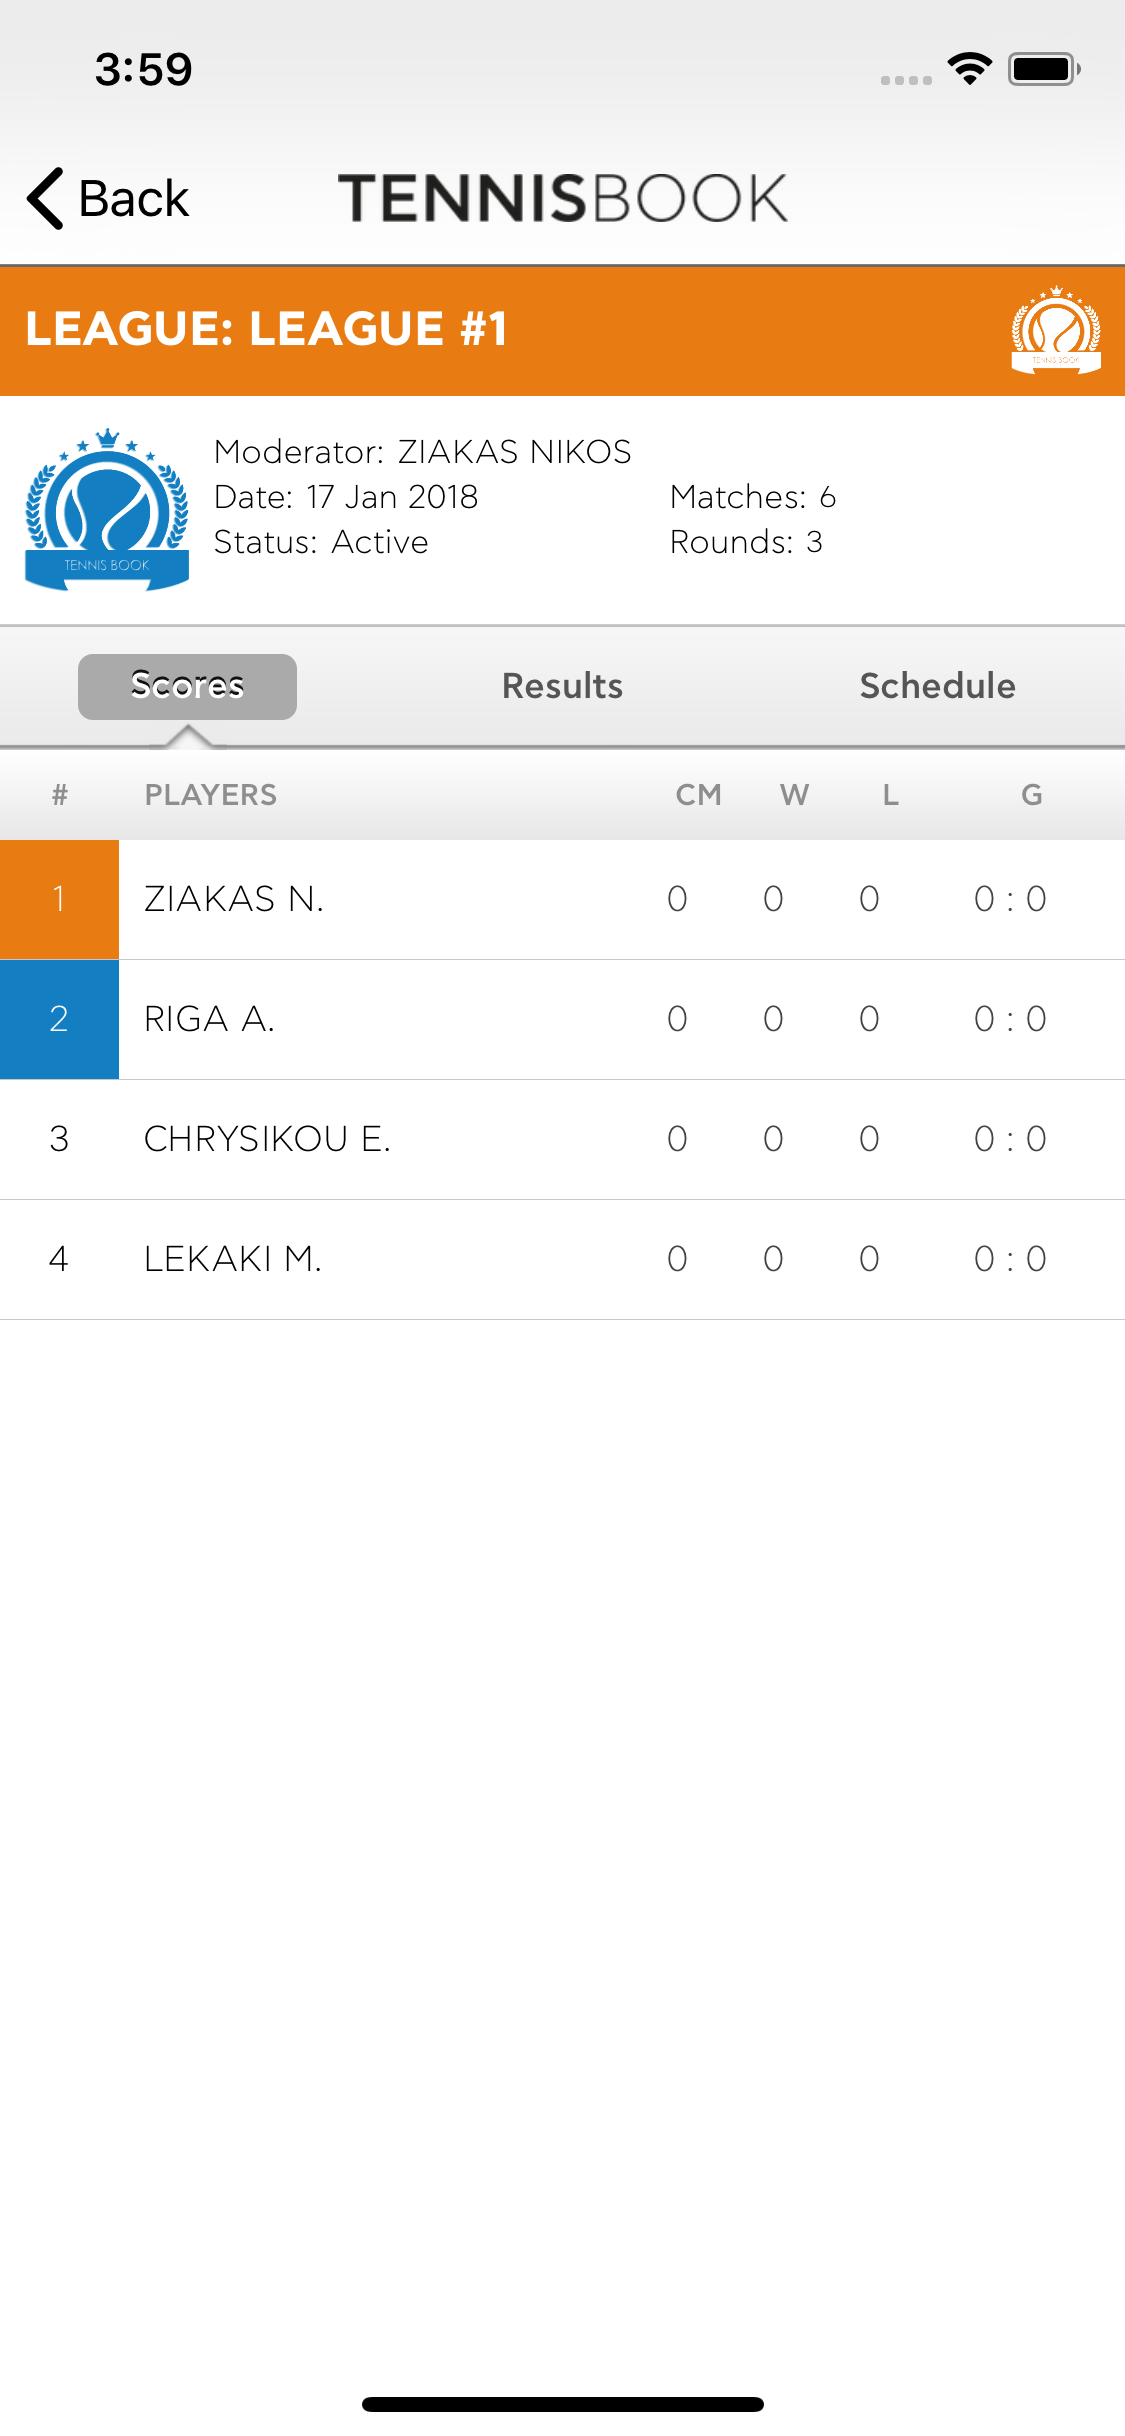The height and width of the screenshot is (2436, 1125).
Task: Tap the League #1 orange banner title
Action: click(x=266, y=329)
